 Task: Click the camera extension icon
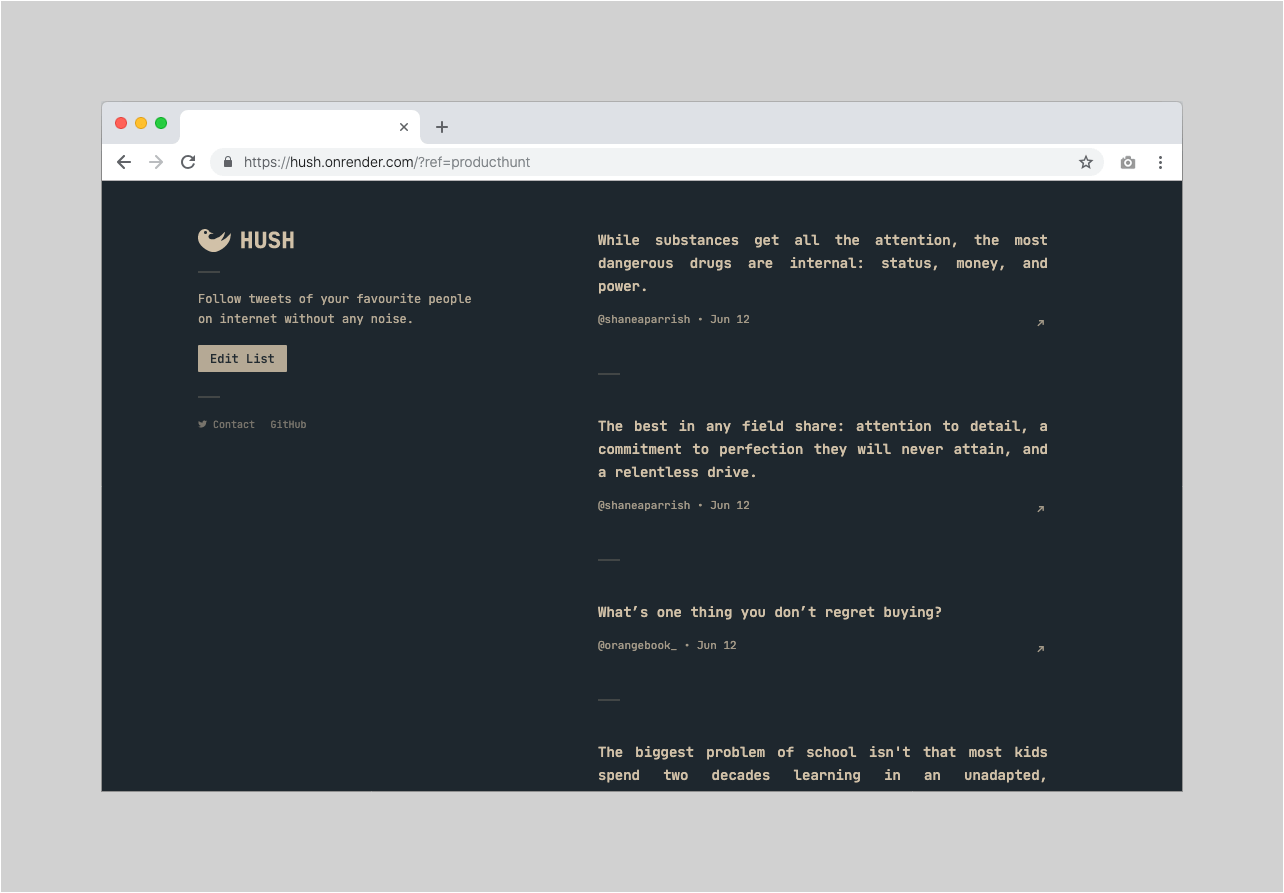[x=1128, y=162]
